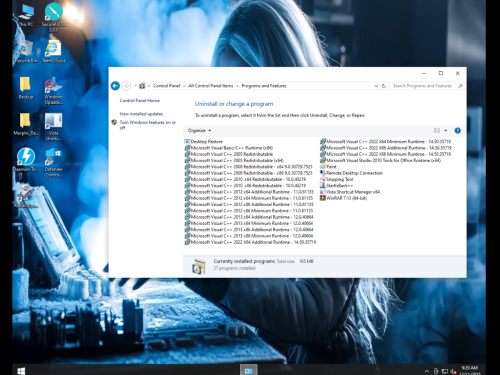
Task: Click the greyed Forward arrow button
Action: 126,86
